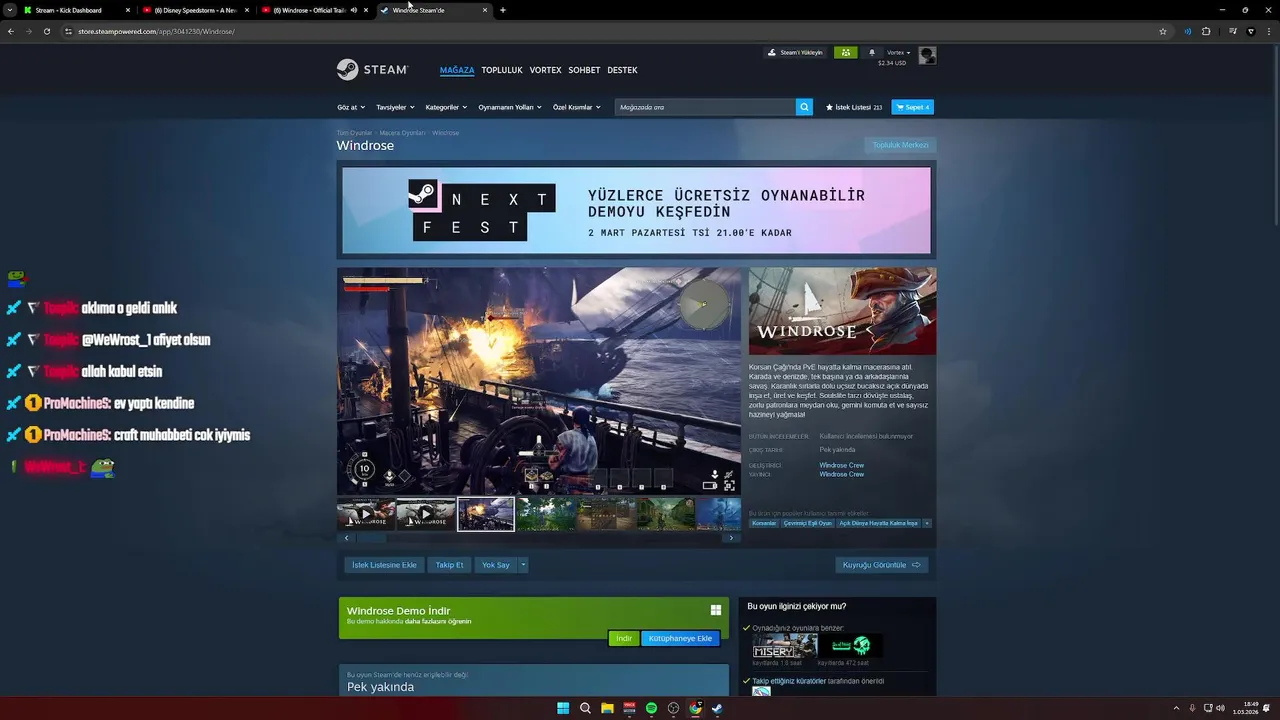This screenshot has width=1280, height=720.
Task: Click the Steam'i Yükleyin install button
Action: tap(796, 52)
